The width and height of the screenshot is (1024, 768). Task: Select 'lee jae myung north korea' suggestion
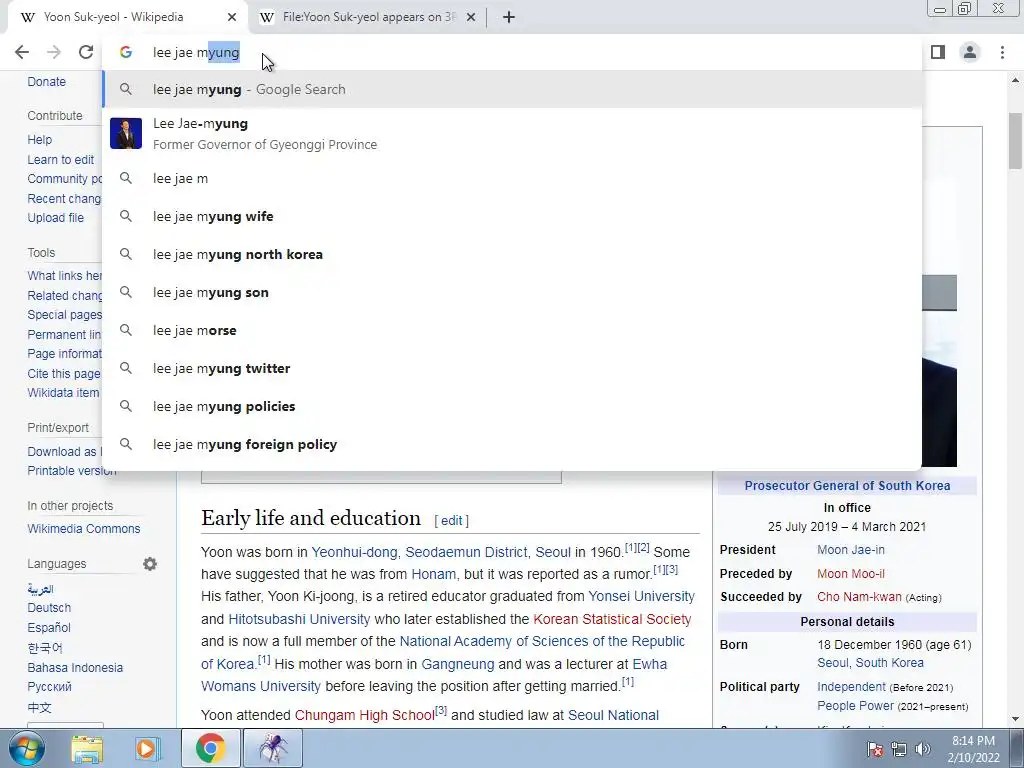pos(512,254)
